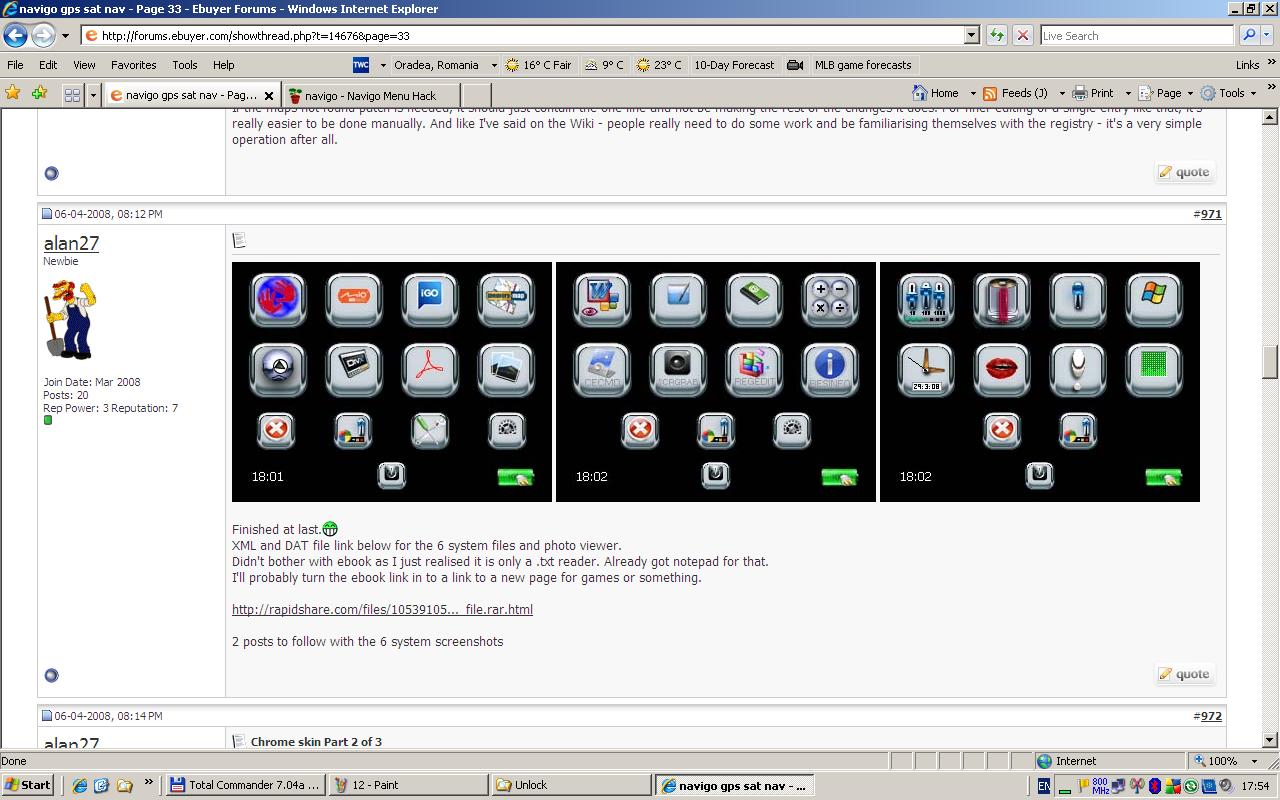The width and height of the screenshot is (1280, 800).
Task: Click the blue info icon in second screenshot
Action: (830, 369)
